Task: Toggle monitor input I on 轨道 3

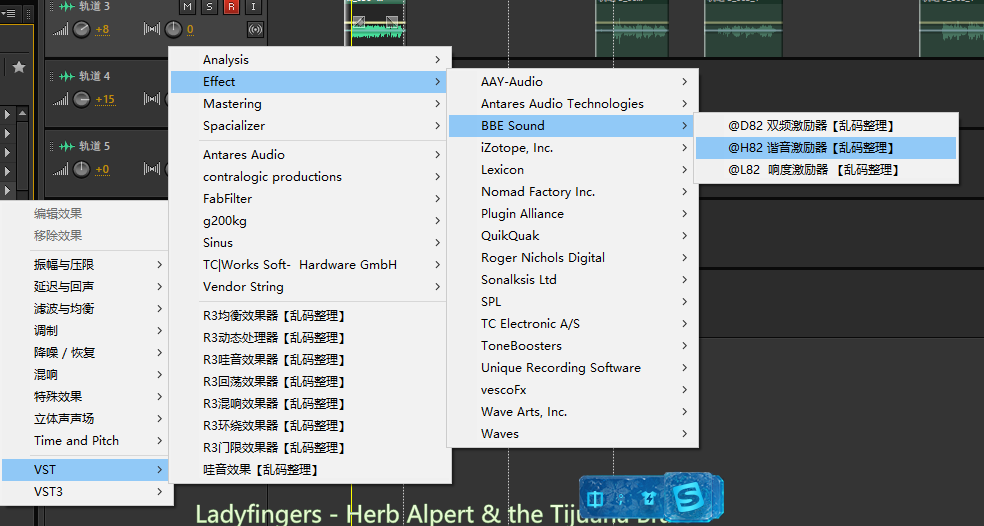Action: coord(253,7)
